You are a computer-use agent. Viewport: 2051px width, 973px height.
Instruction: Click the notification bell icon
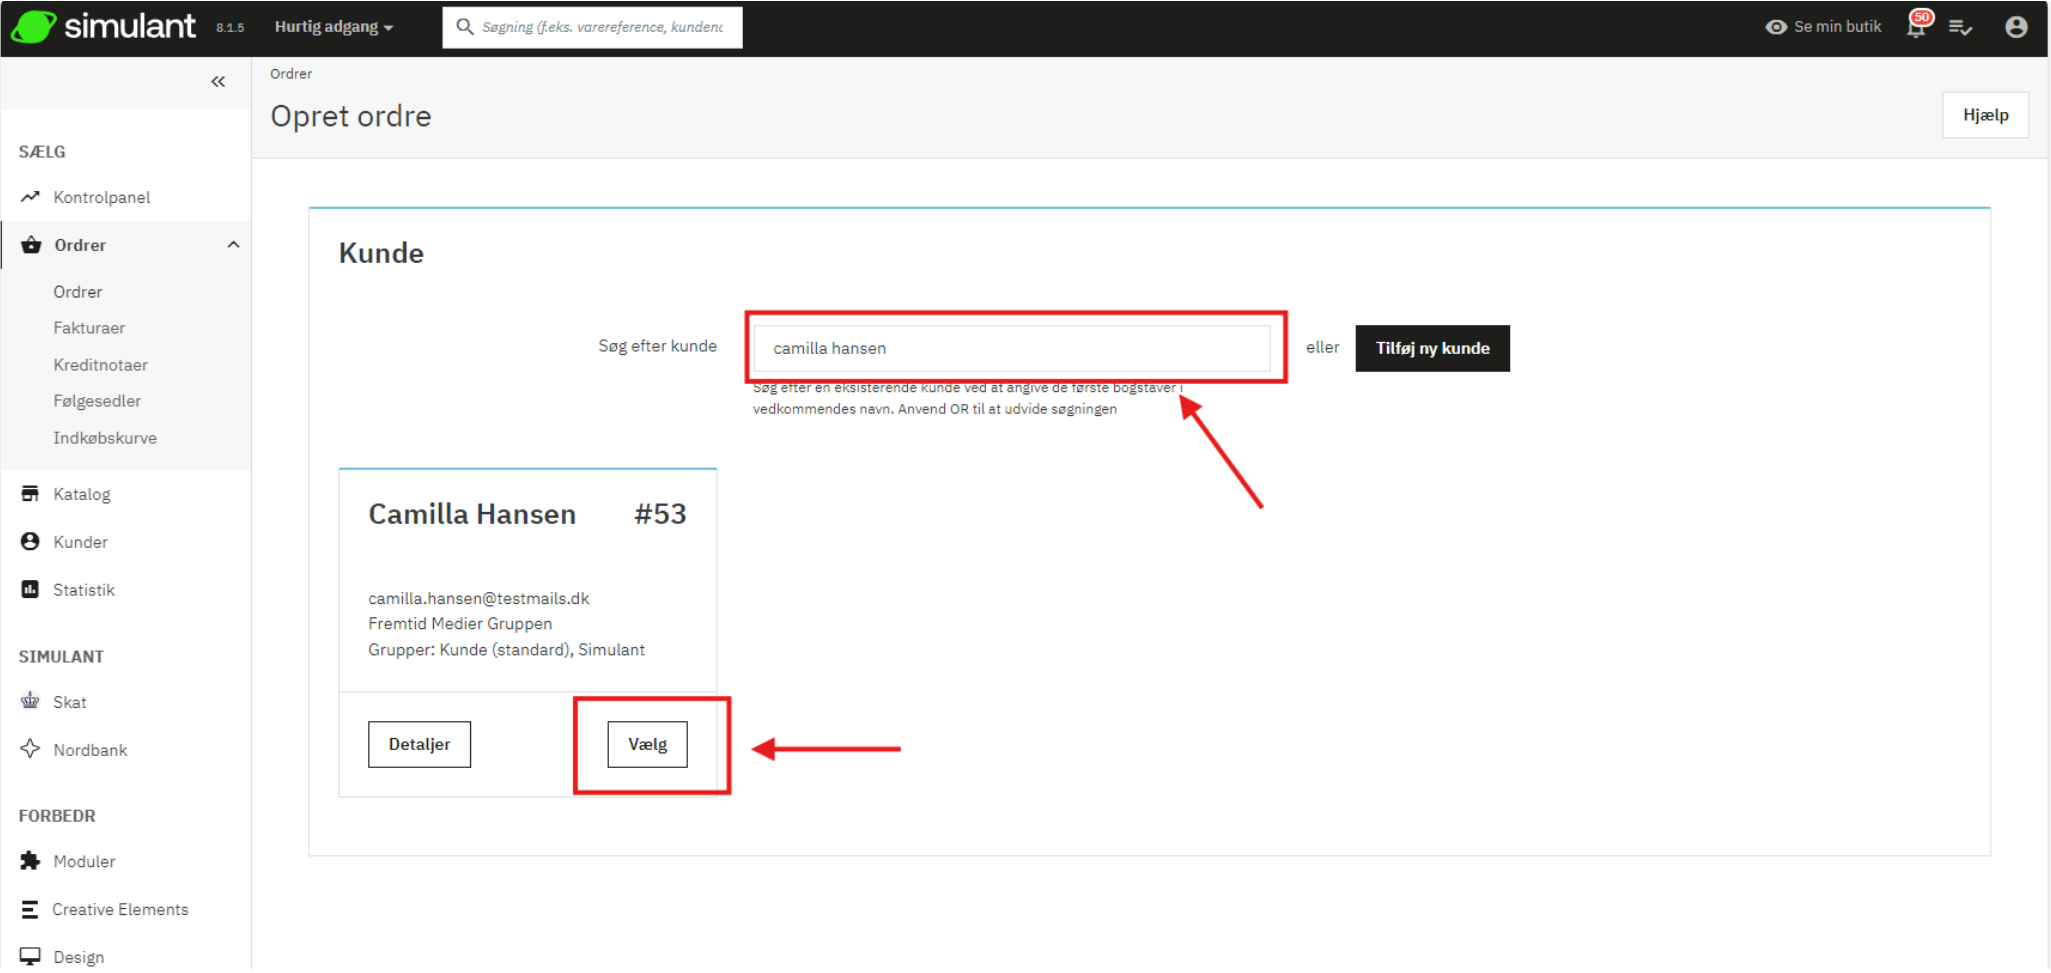coord(1916,27)
